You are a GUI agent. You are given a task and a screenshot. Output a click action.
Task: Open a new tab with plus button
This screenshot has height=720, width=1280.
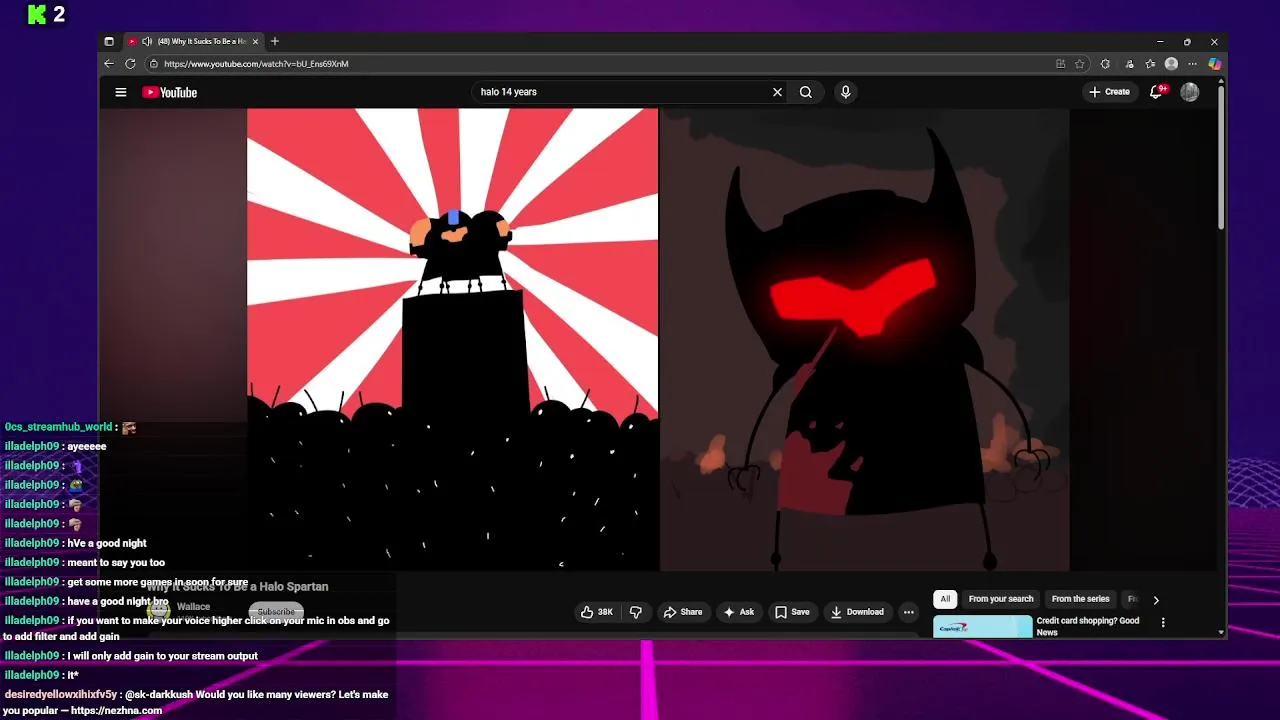tap(275, 42)
